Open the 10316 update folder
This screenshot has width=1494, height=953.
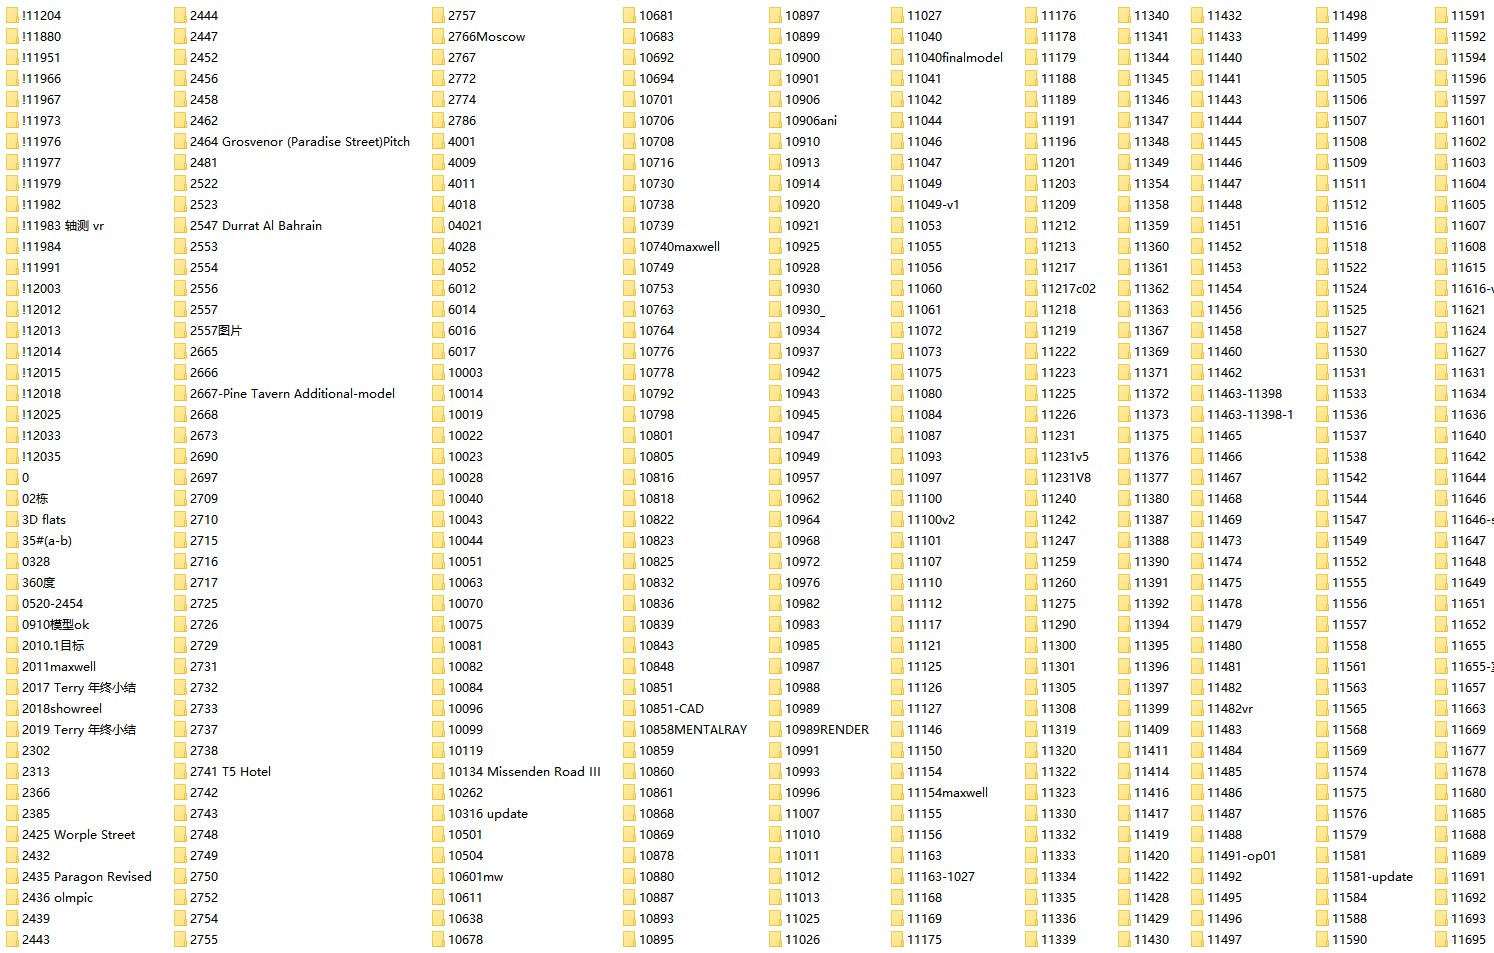pyautogui.click(x=489, y=813)
